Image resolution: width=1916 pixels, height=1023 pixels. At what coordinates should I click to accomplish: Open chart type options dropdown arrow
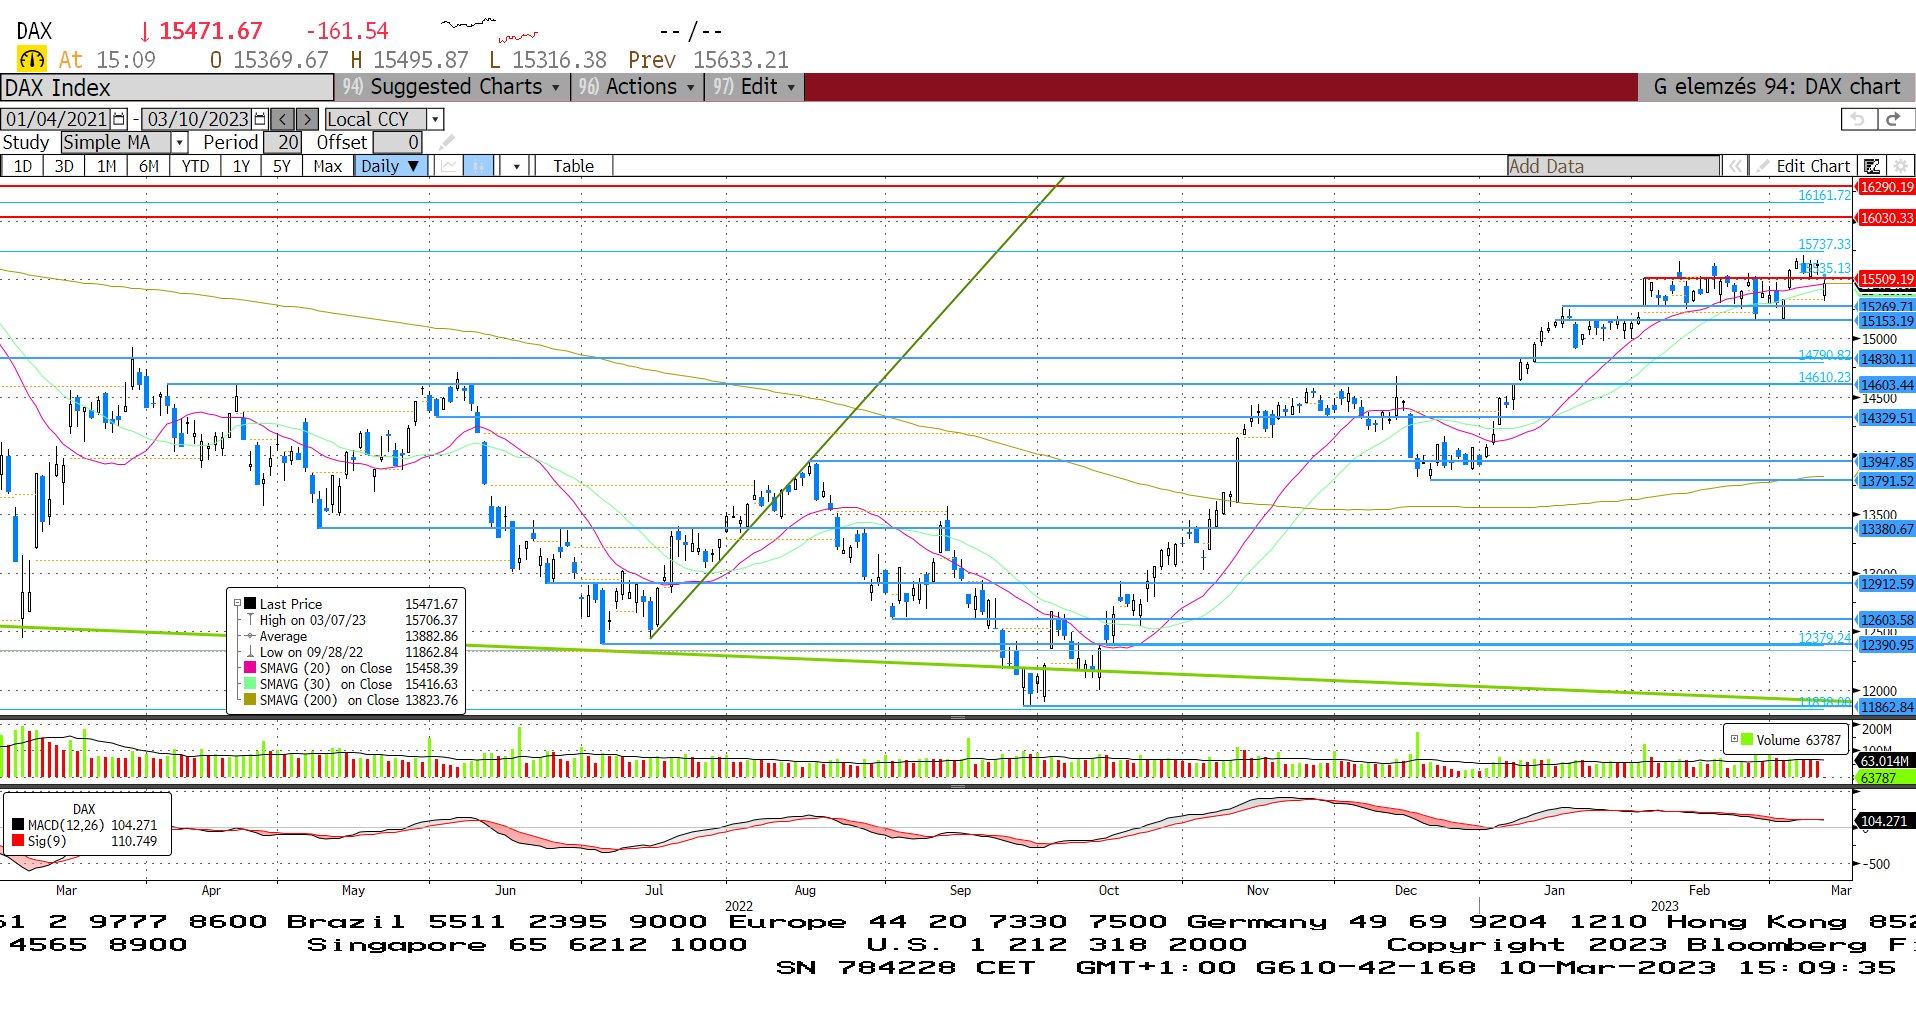tap(516, 166)
